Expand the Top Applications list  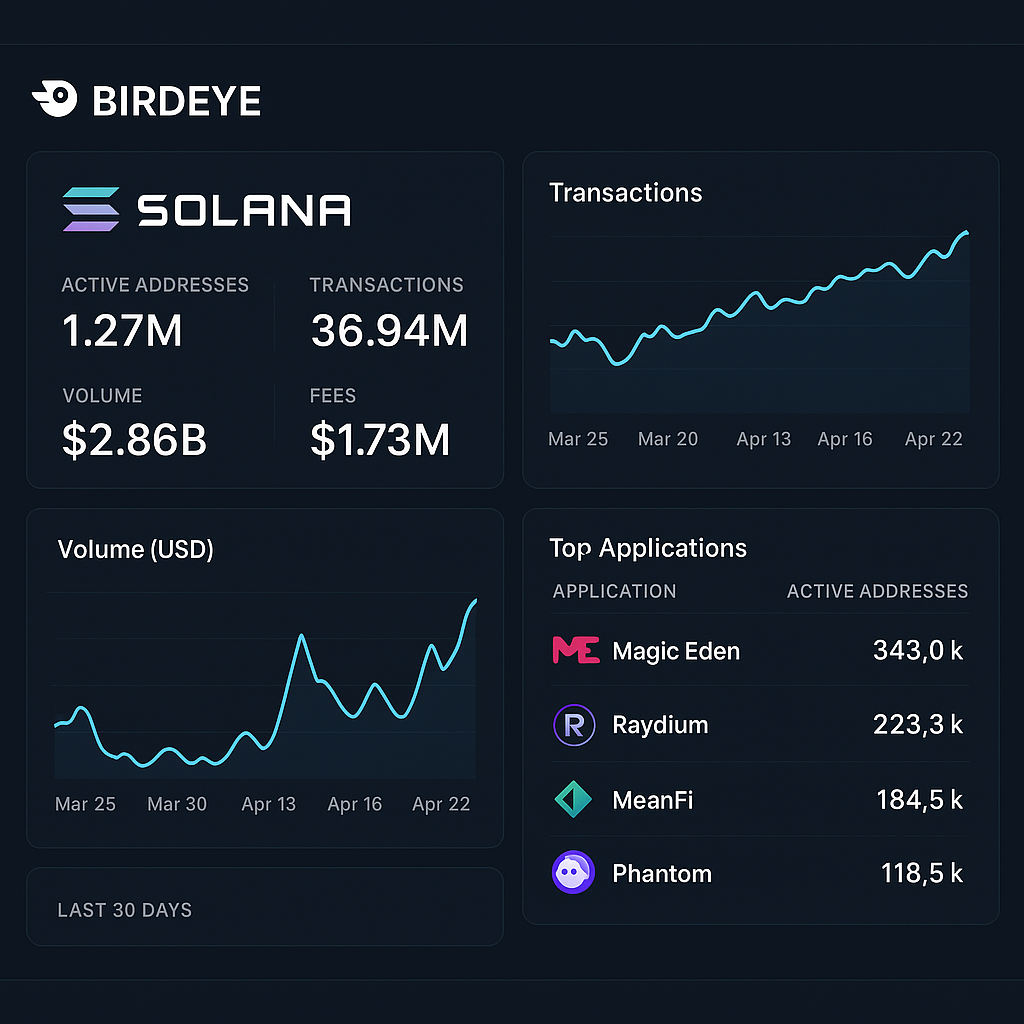pyautogui.click(x=648, y=548)
